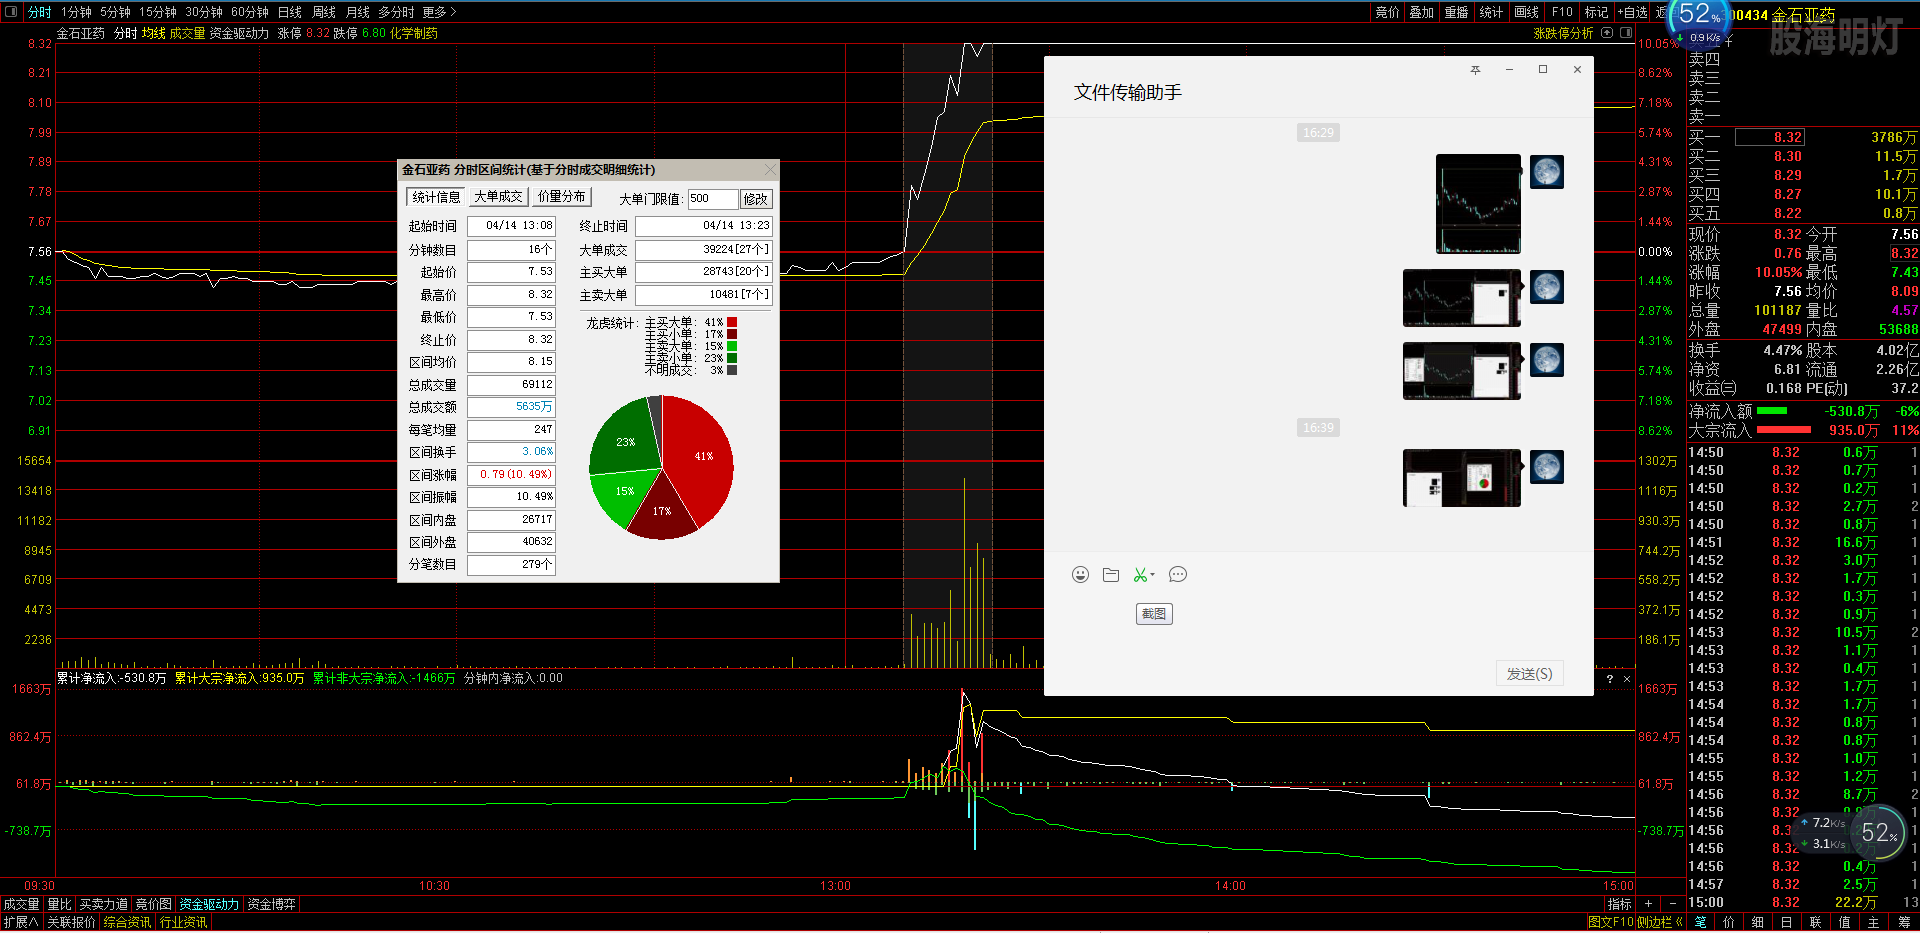Click 发送(S) send button
The width and height of the screenshot is (1920, 933).
pyautogui.click(x=1529, y=674)
